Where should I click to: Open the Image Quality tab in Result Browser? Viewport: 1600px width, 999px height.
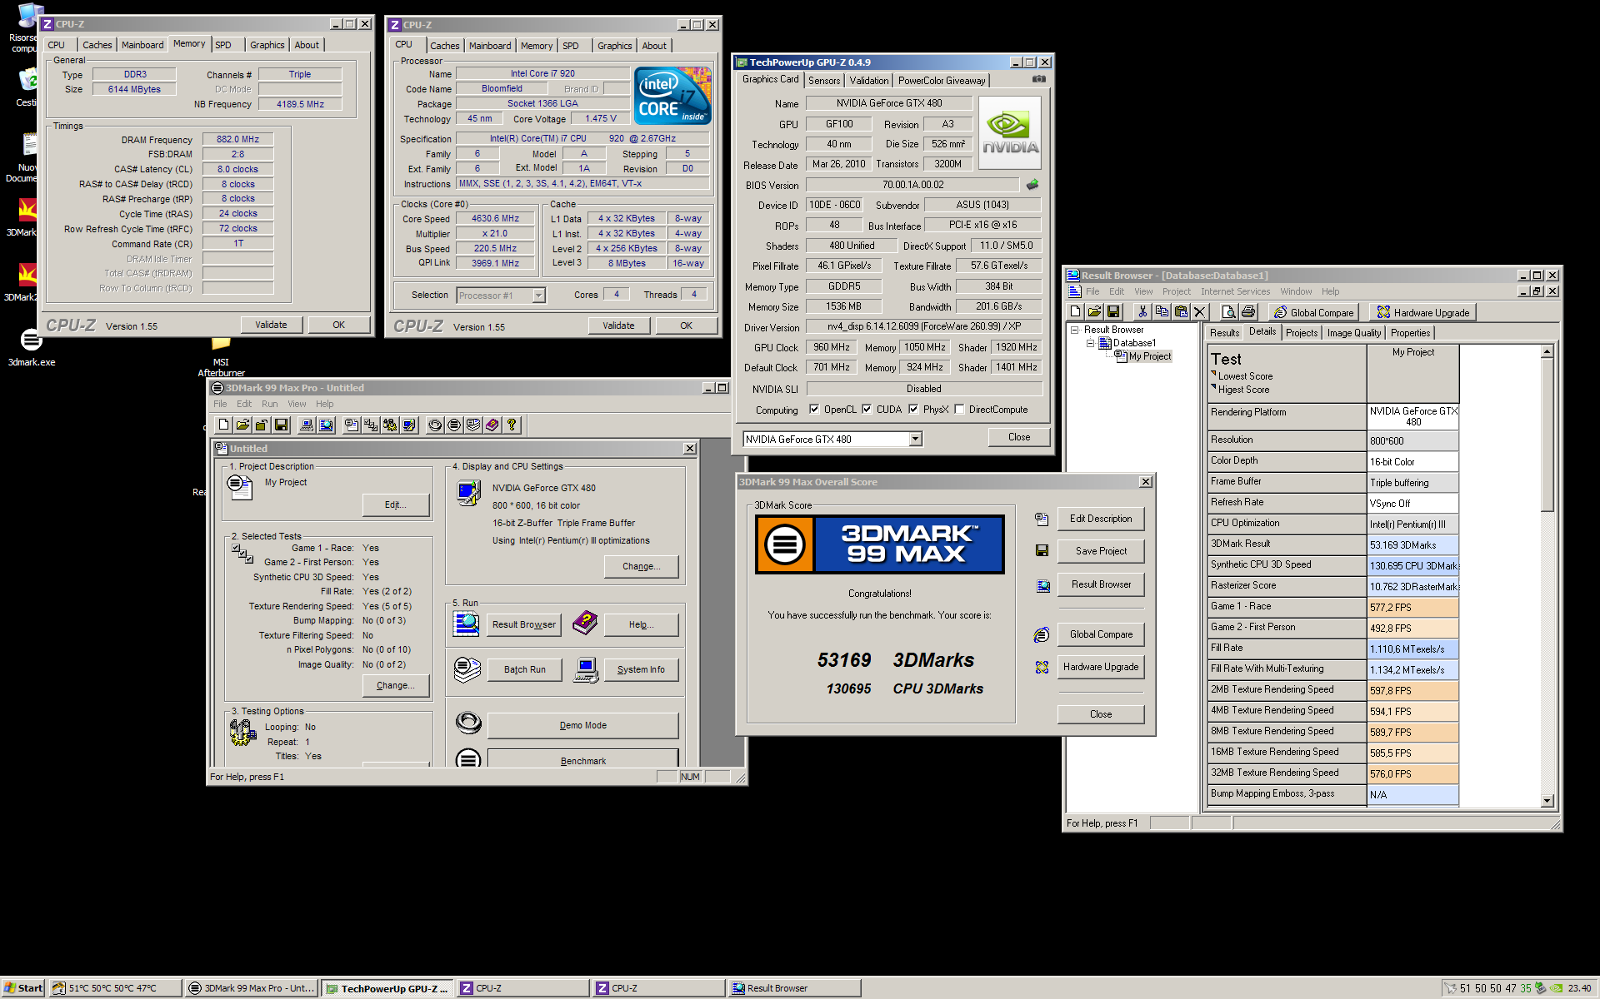point(1354,333)
